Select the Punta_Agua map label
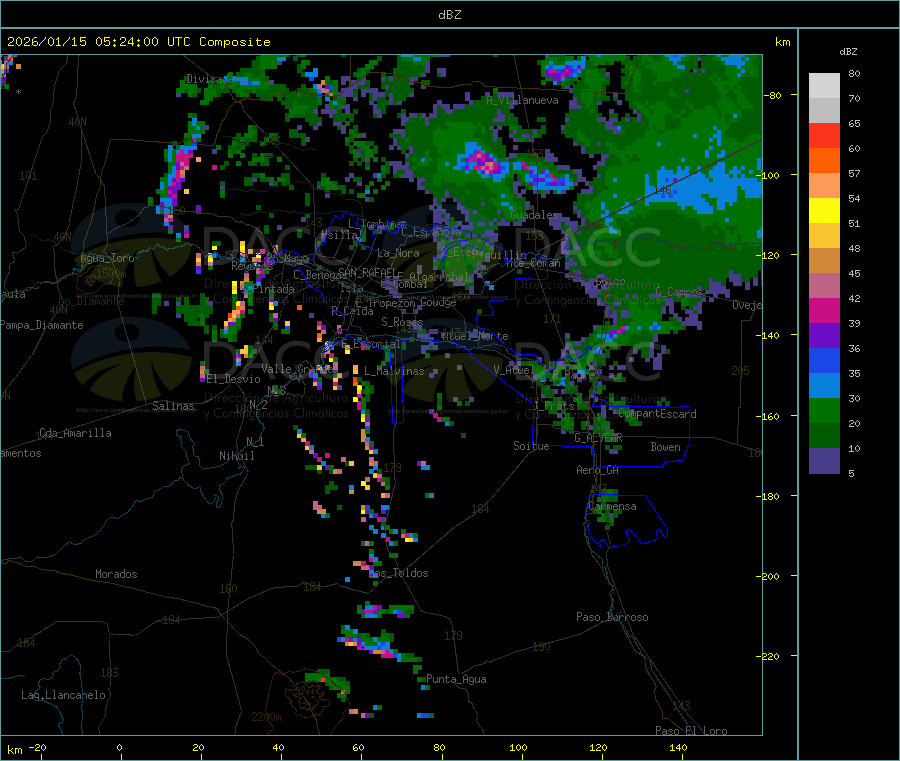Screen dimensions: 900x761 tap(456, 679)
